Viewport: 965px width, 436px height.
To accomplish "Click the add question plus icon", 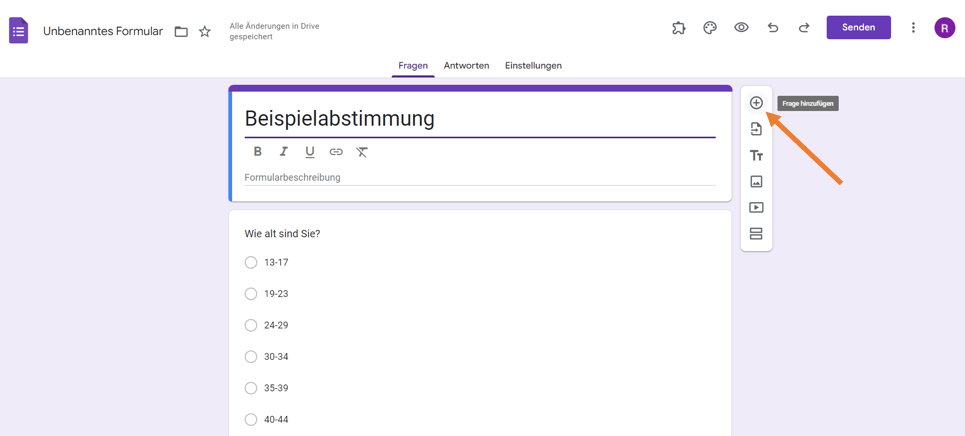I will [756, 103].
